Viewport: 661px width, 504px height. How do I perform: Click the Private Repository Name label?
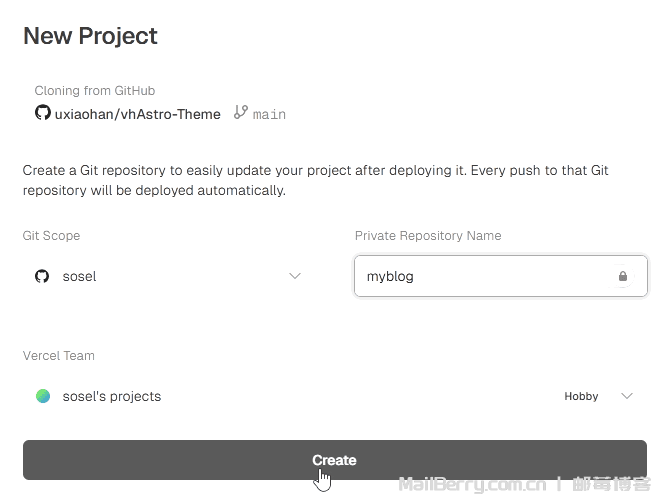(x=428, y=236)
